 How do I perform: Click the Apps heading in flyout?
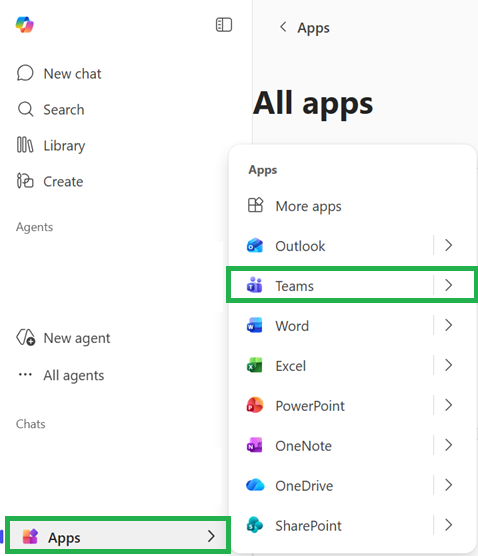point(263,170)
